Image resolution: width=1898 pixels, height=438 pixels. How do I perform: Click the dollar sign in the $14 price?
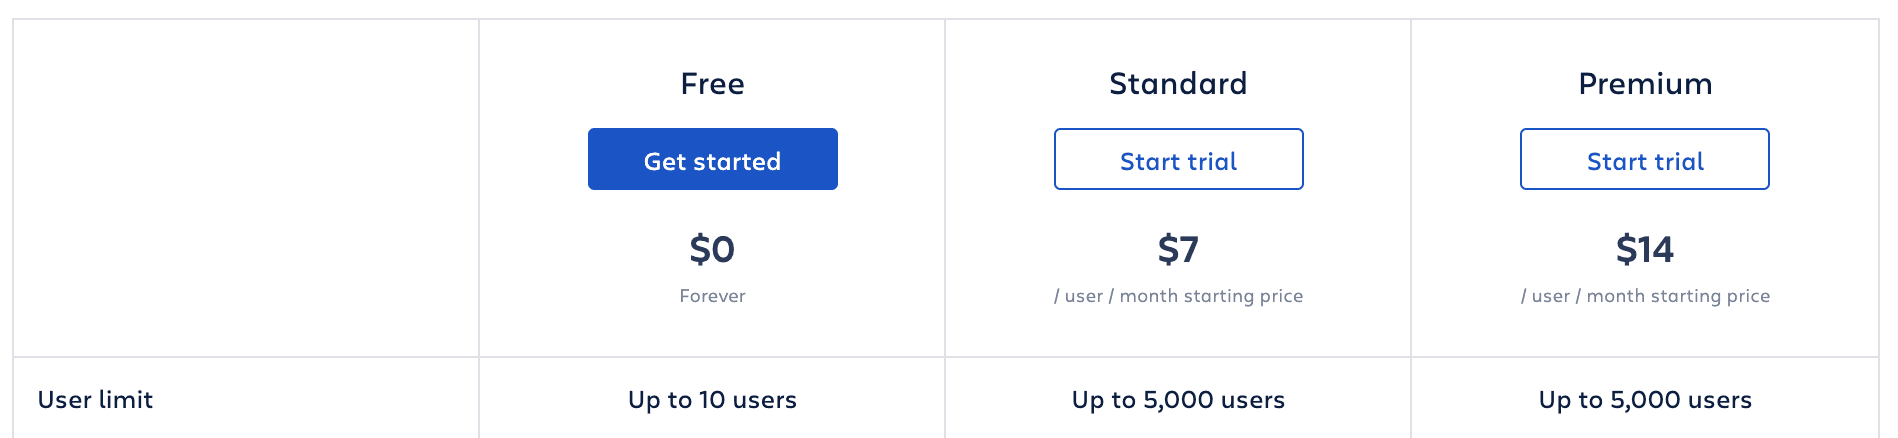(1625, 249)
